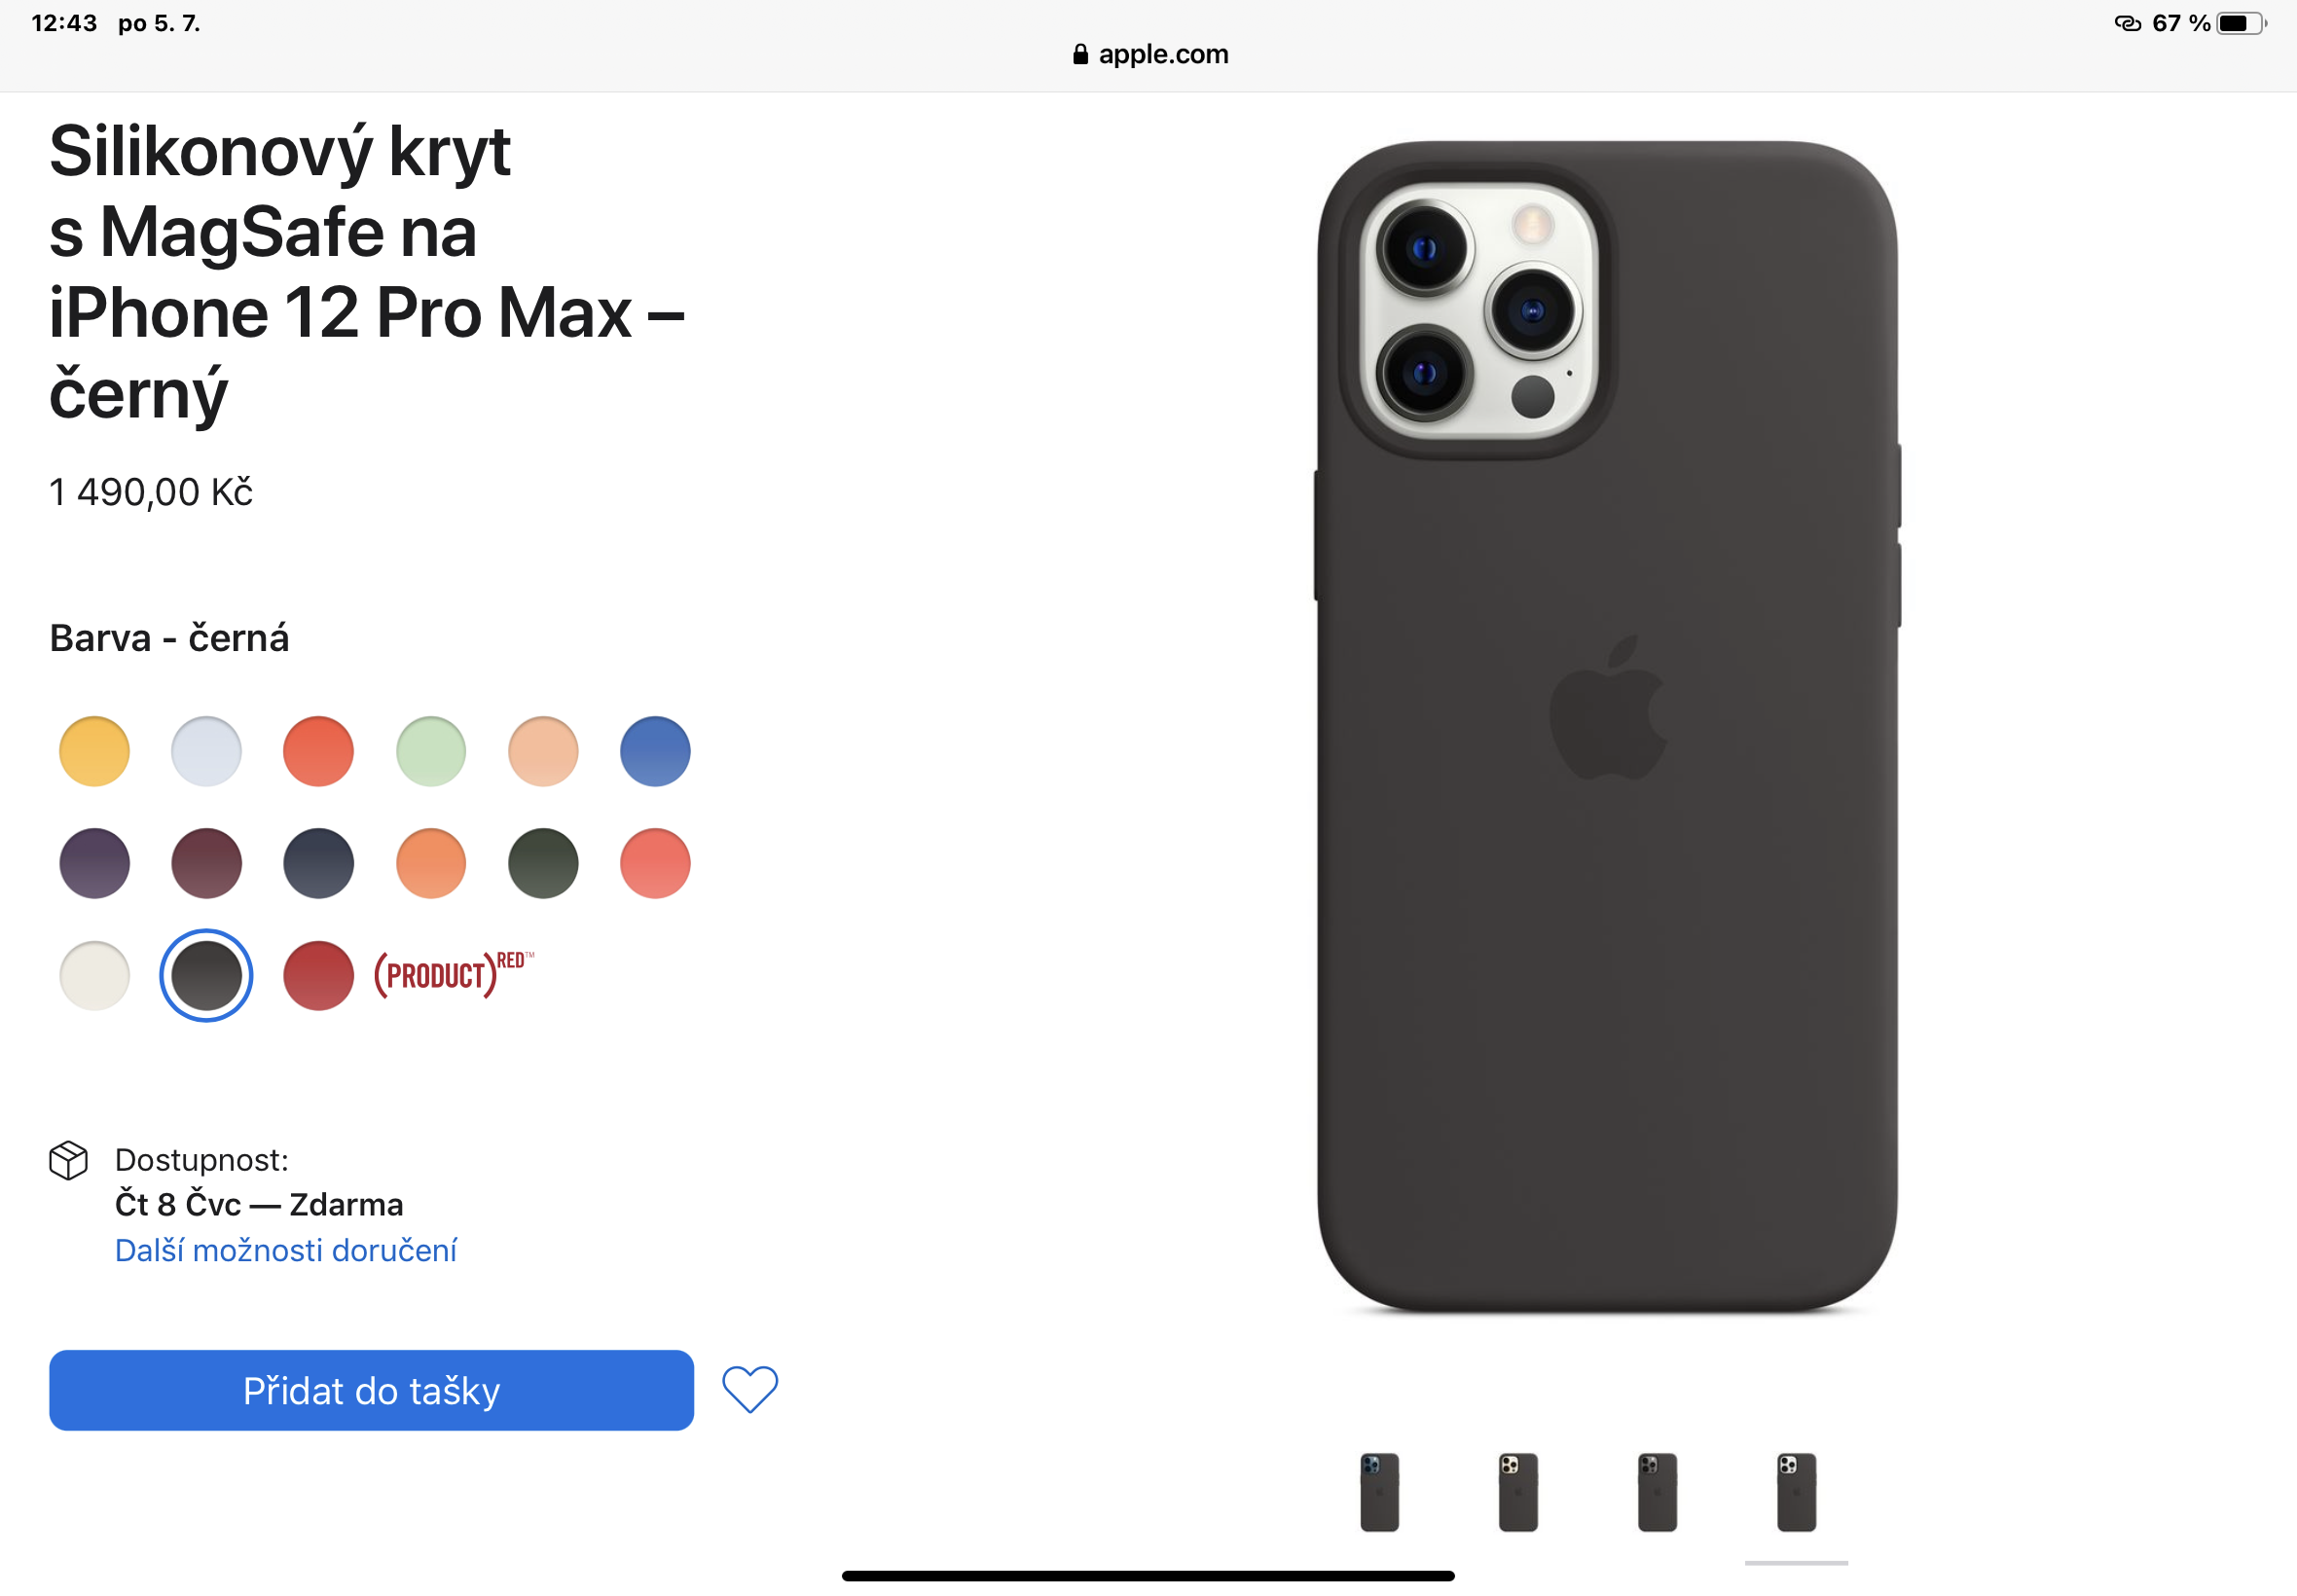2297x1596 pixels.
Task: Add product to favorites with heart icon
Action: pos(750,1389)
